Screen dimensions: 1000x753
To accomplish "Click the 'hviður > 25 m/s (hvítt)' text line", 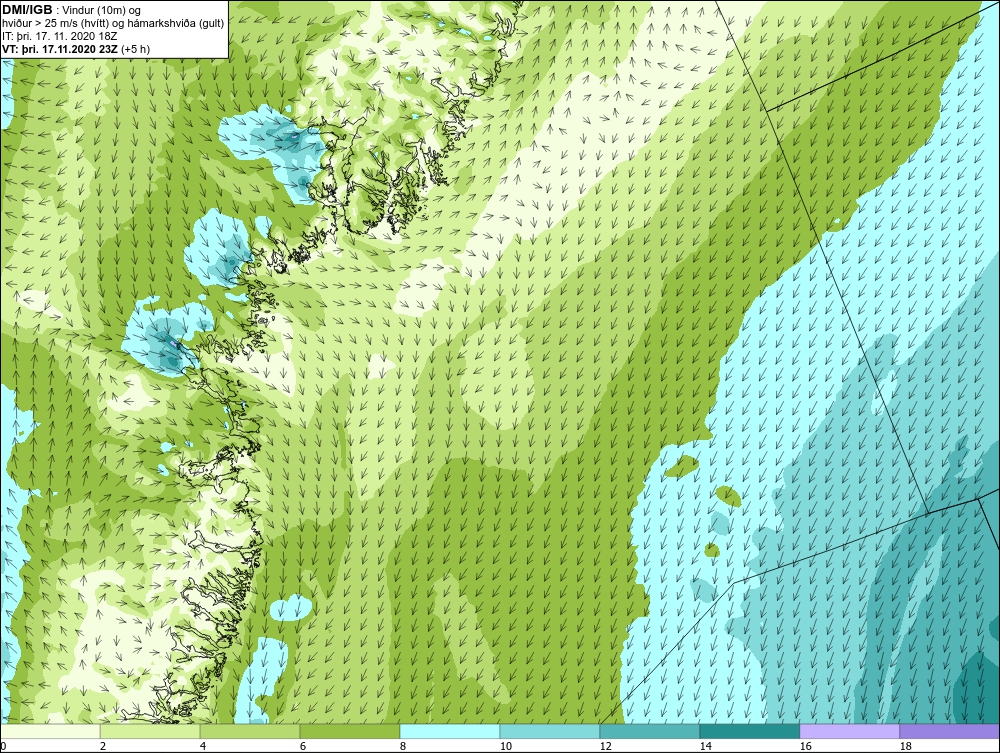I will tap(114, 23).
